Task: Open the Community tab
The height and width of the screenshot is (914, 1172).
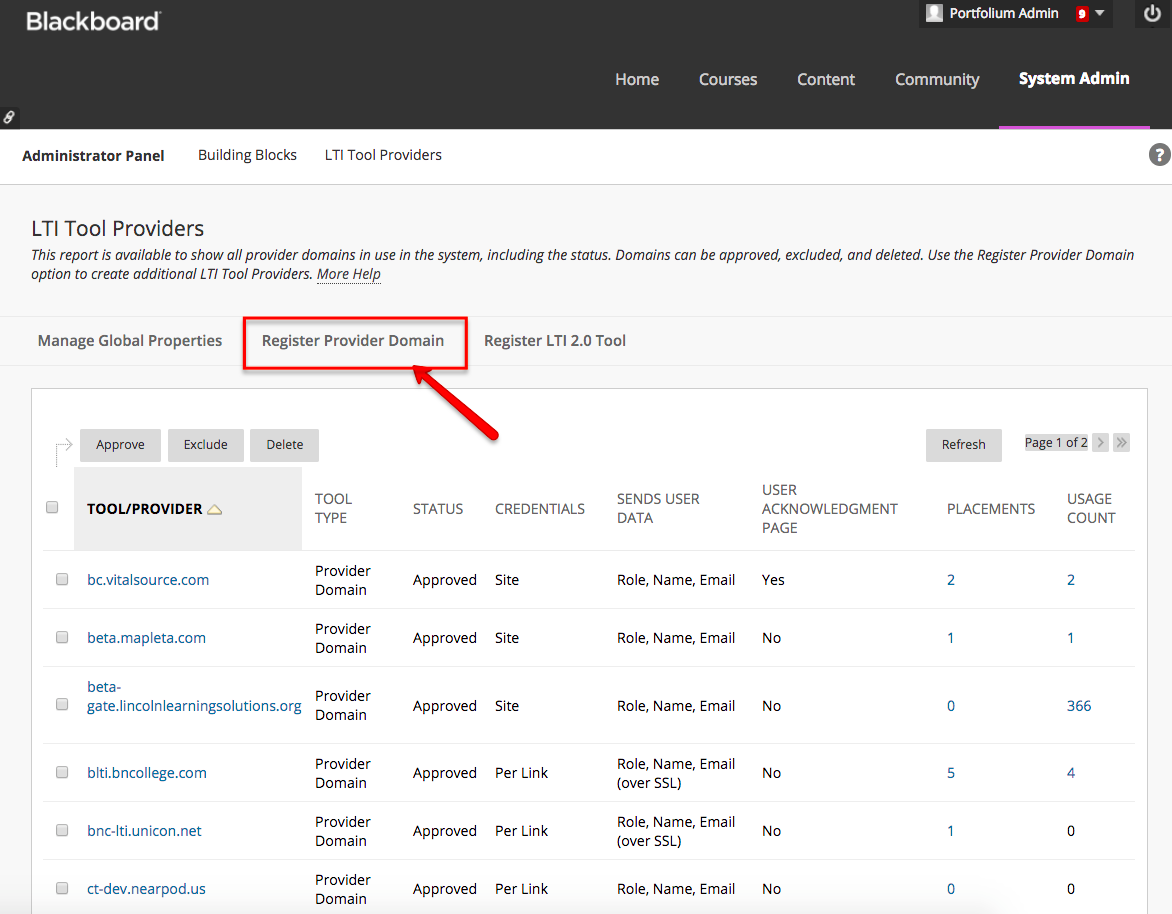Action: (937, 80)
